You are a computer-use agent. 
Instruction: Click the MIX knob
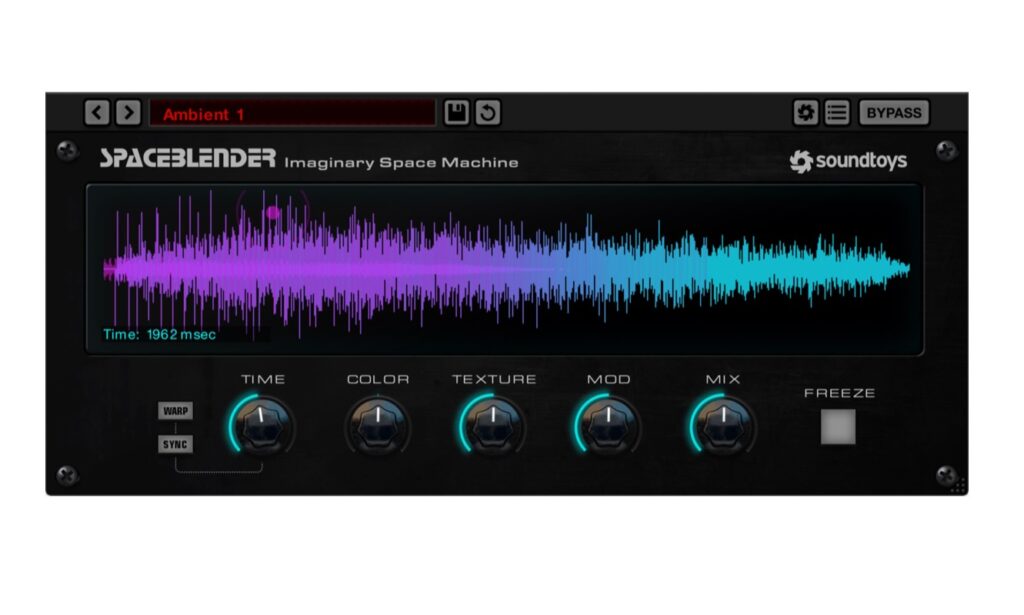pyautogui.click(x=723, y=426)
